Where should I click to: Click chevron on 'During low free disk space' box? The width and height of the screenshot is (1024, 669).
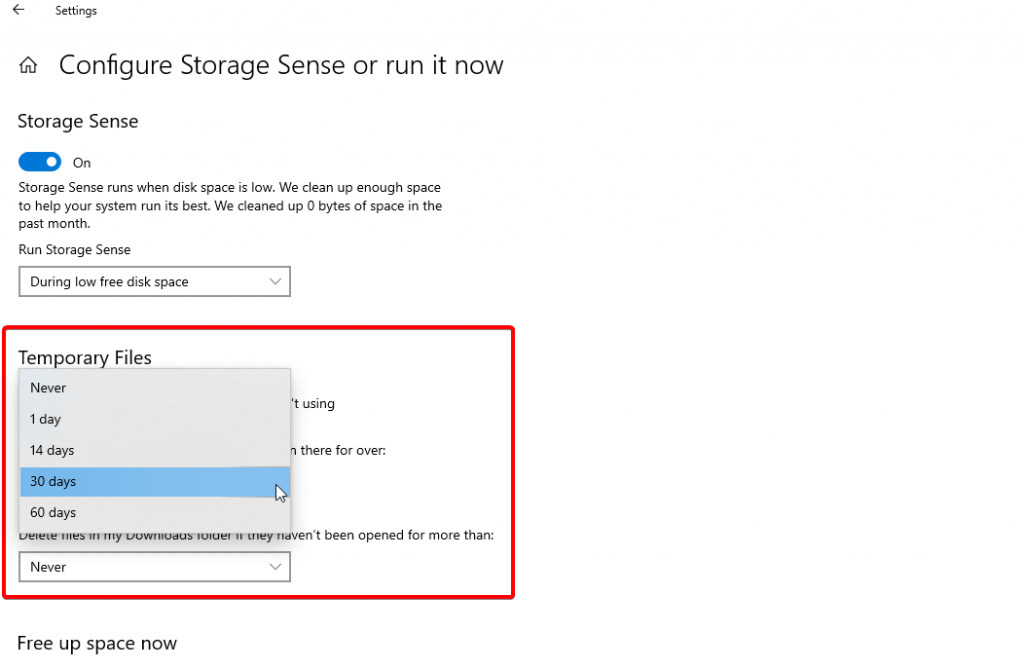(x=276, y=282)
